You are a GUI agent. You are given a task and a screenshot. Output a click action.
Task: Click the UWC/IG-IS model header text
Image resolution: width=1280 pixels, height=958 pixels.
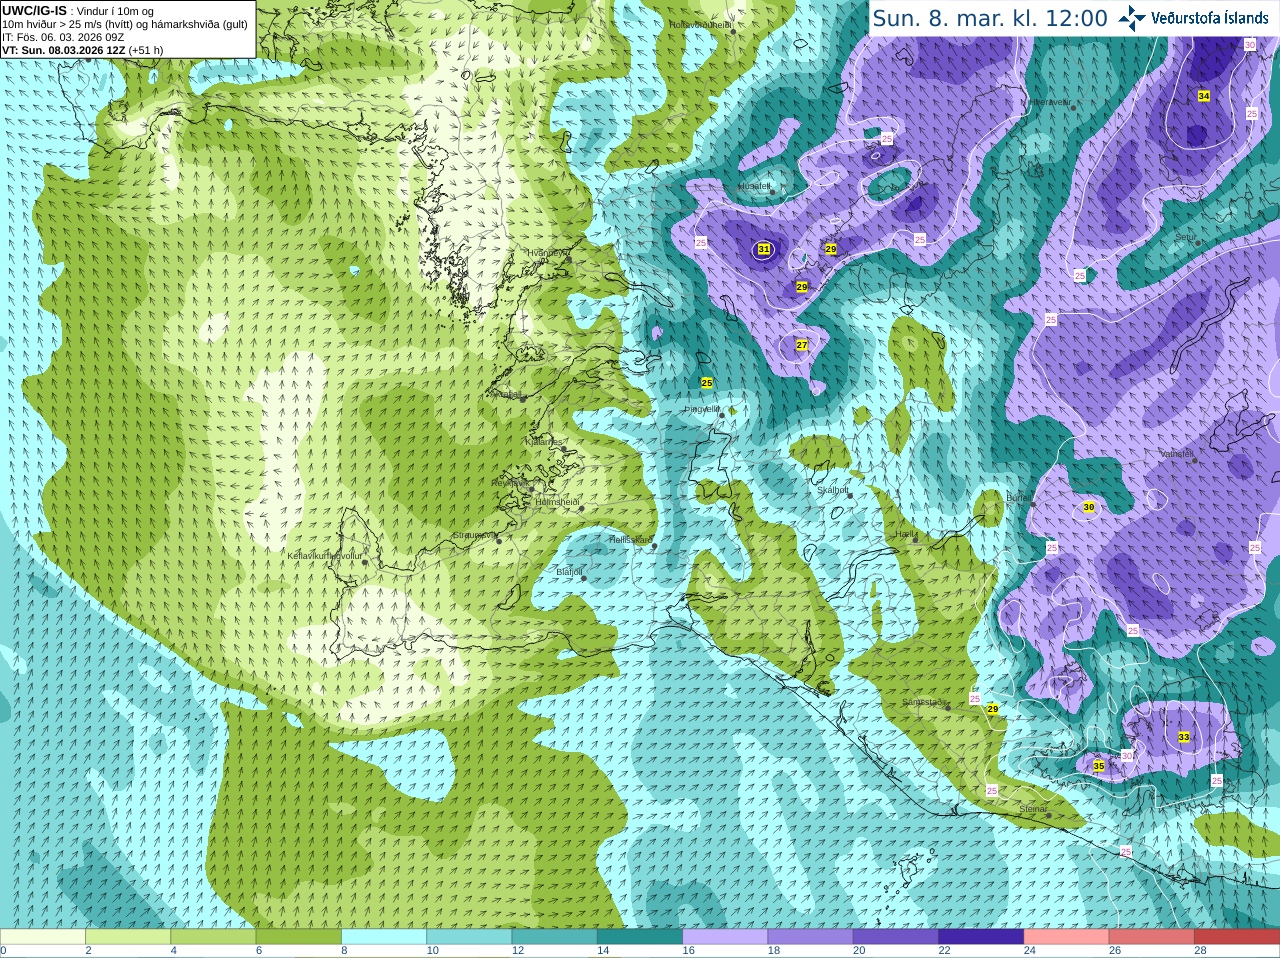[35, 11]
